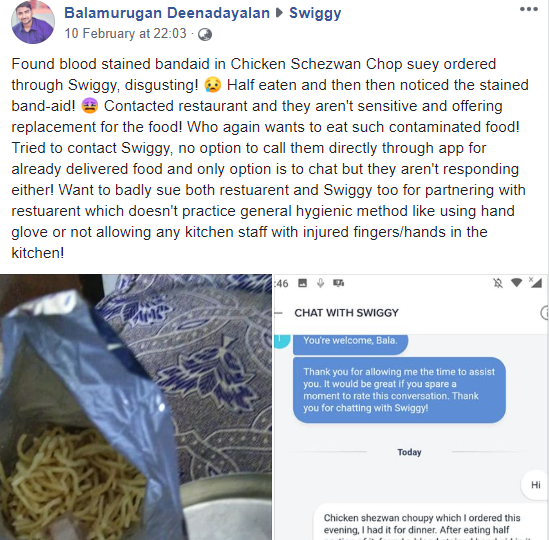
Task: Click the image notification icon in status bar
Action: tap(303, 283)
